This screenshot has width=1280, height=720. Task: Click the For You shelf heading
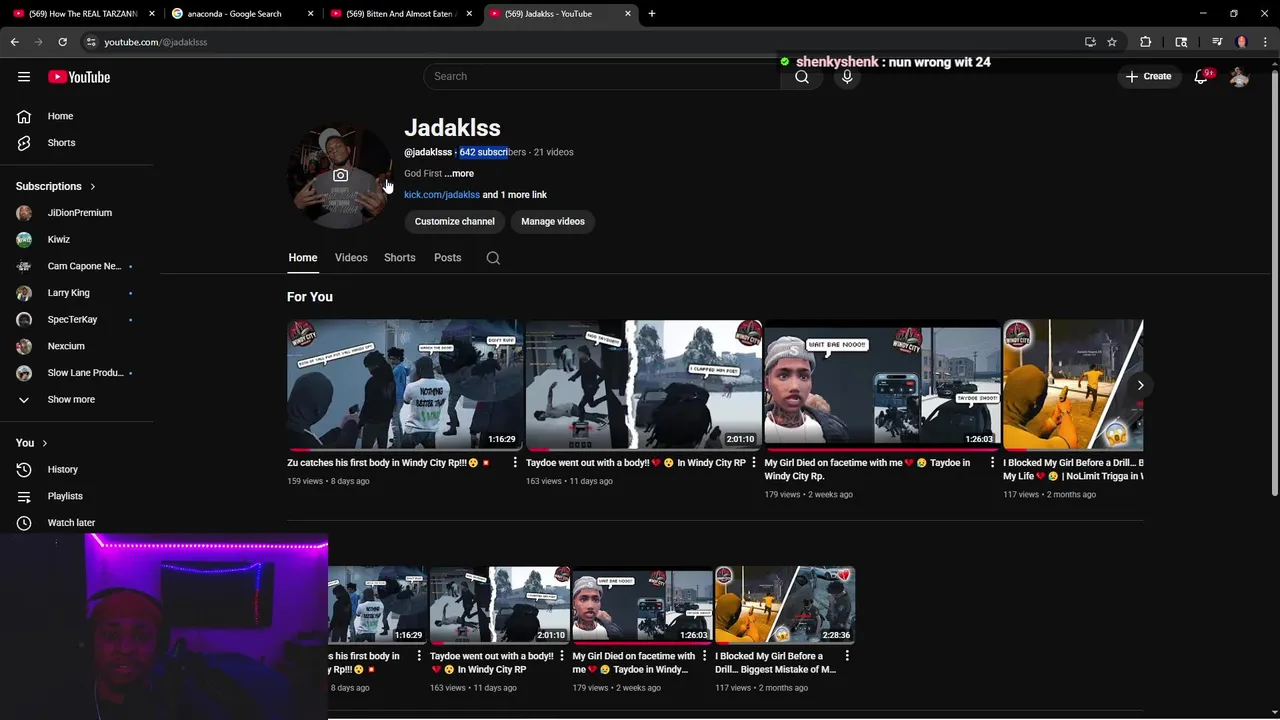pos(310,297)
